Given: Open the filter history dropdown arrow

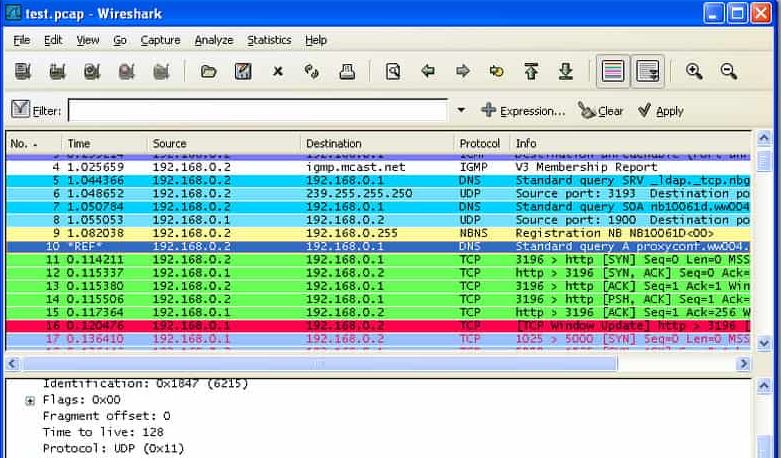Looking at the screenshot, I should [x=461, y=110].
